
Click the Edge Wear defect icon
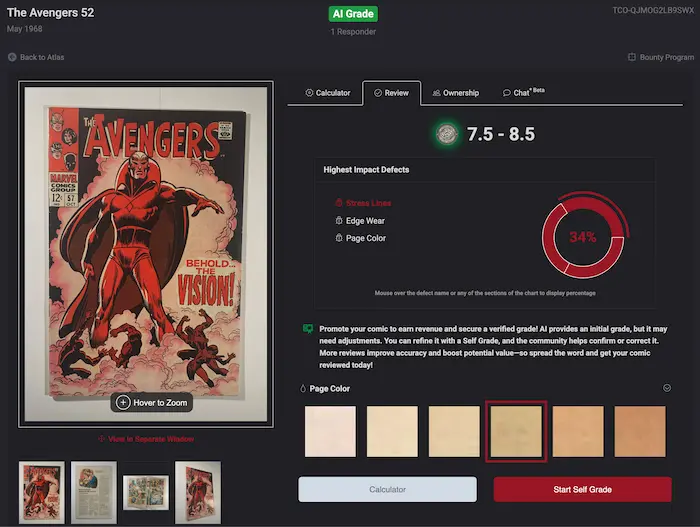point(339,221)
